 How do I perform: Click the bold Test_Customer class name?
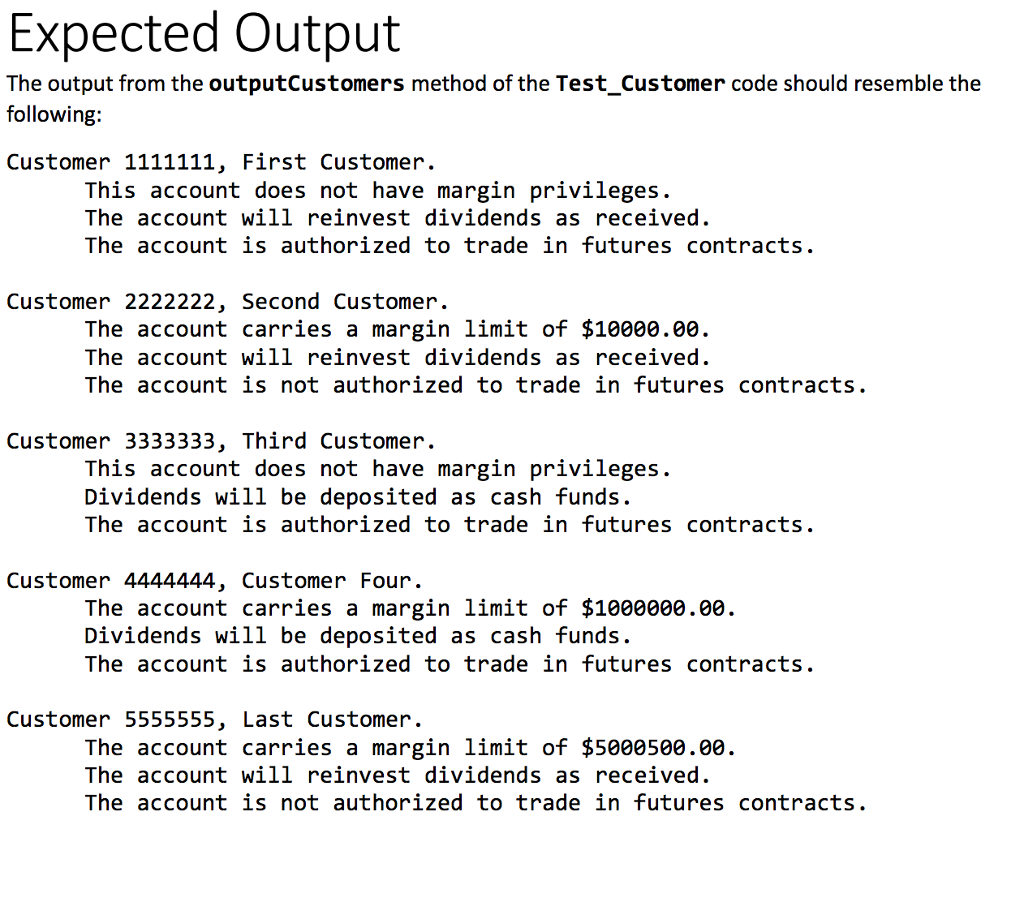click(x=640, y=84)
